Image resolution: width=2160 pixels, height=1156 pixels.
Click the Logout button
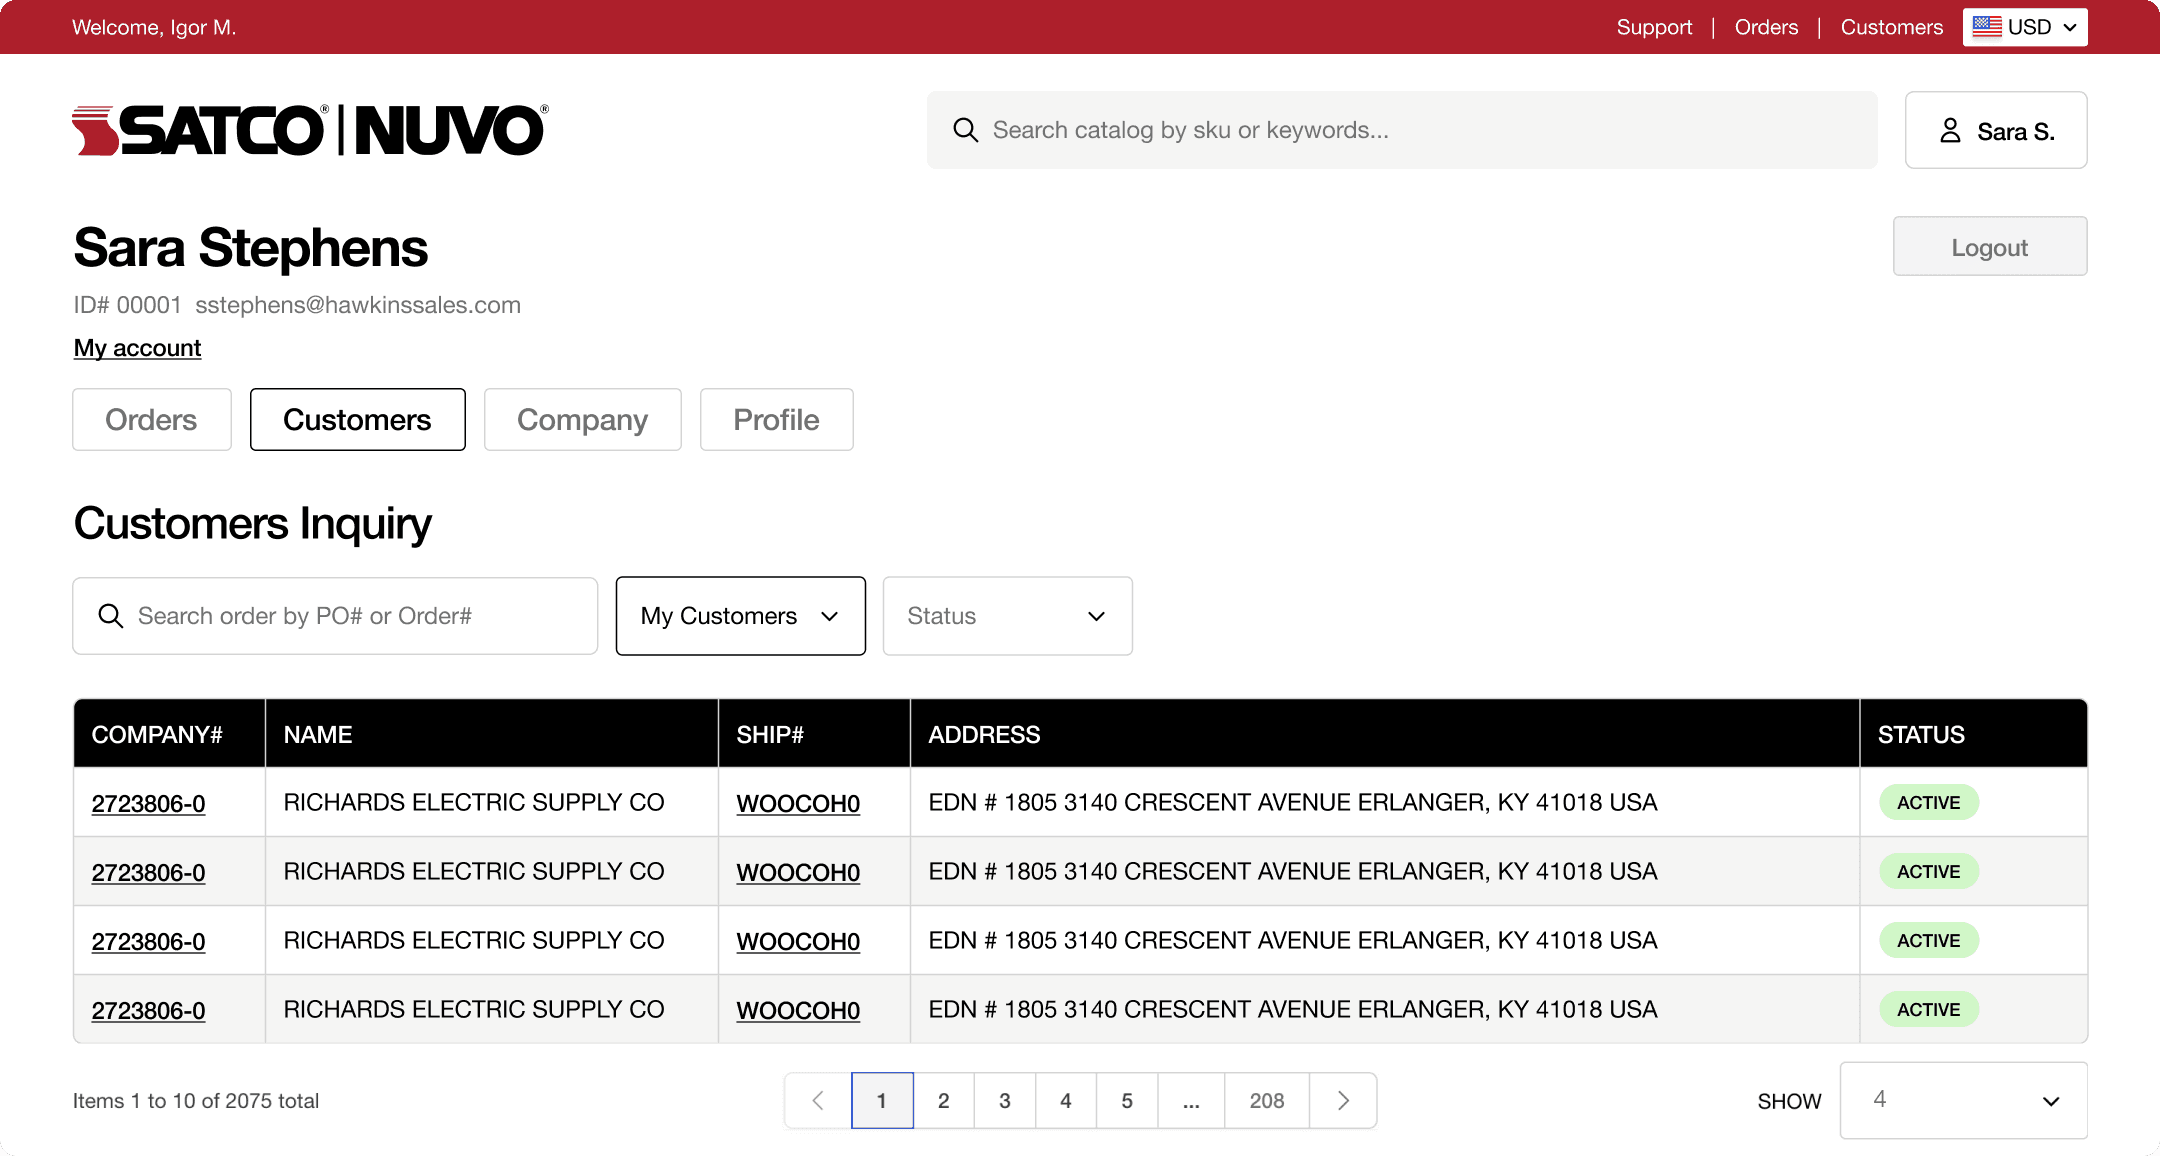click(x=1989, y=246)
